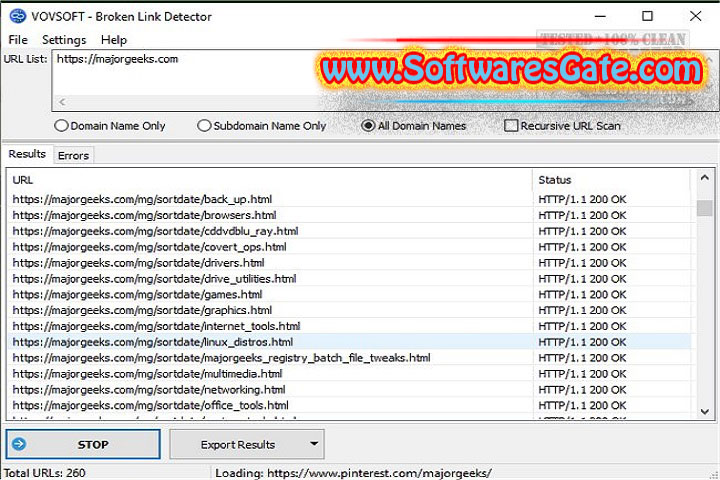Click Total URLs: 260 in status bar
Viewport: 720px width, 480px height.
pyautogui.click(x=45, y=473)
